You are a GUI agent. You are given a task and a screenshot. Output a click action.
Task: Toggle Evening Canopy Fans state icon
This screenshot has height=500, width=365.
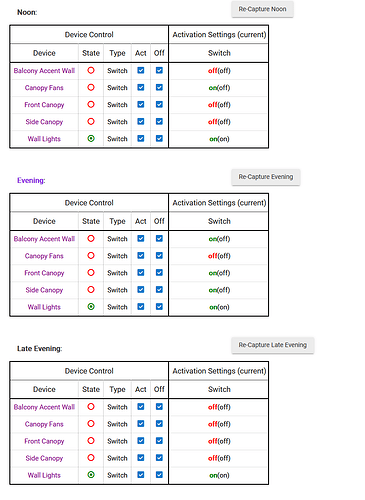(x=91, y=255)
